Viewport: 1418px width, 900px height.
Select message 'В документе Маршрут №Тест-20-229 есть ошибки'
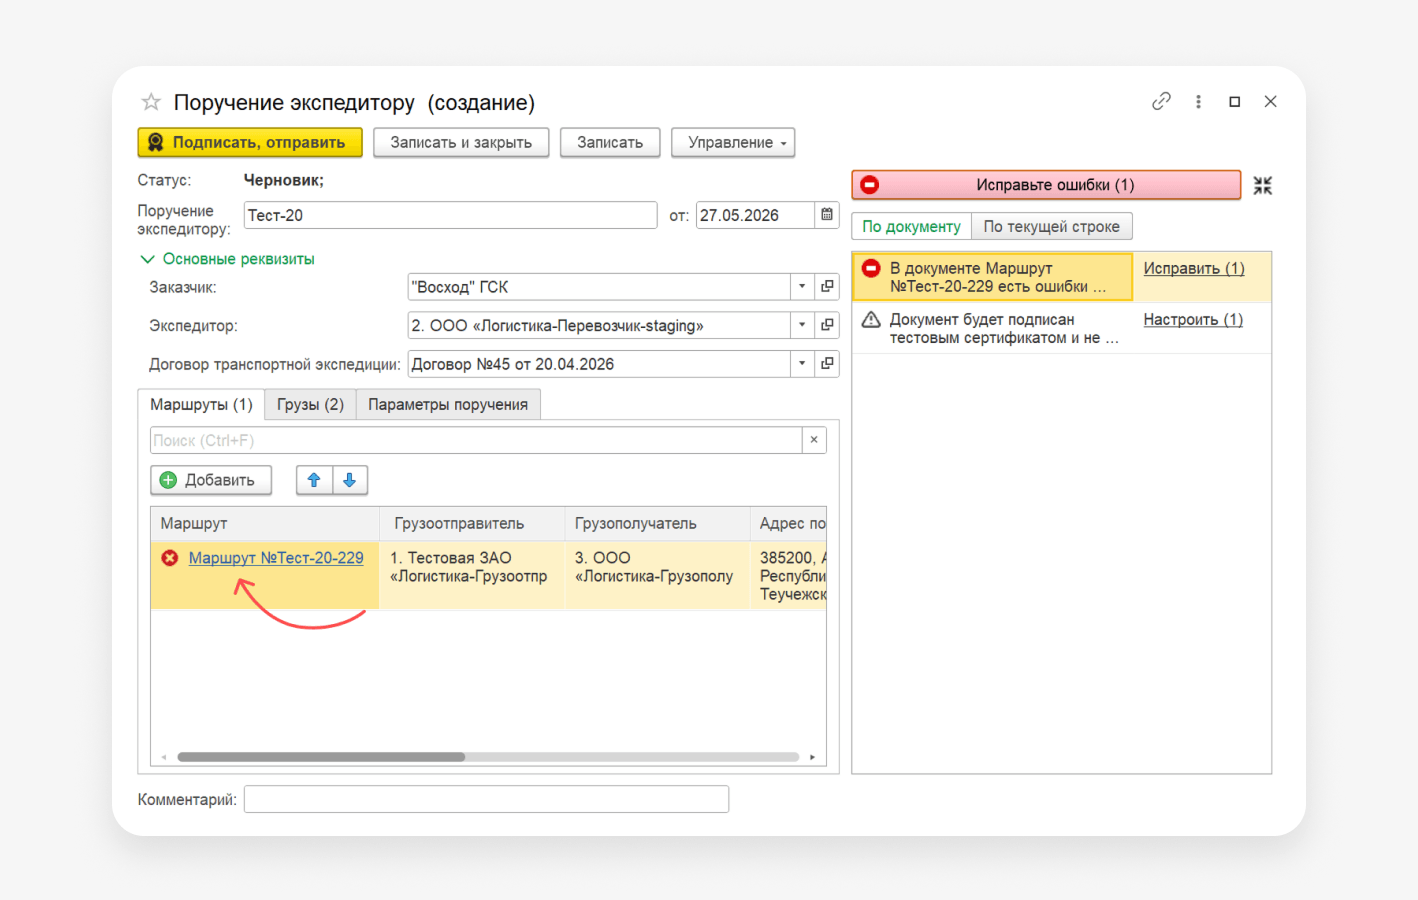[992, 277]
